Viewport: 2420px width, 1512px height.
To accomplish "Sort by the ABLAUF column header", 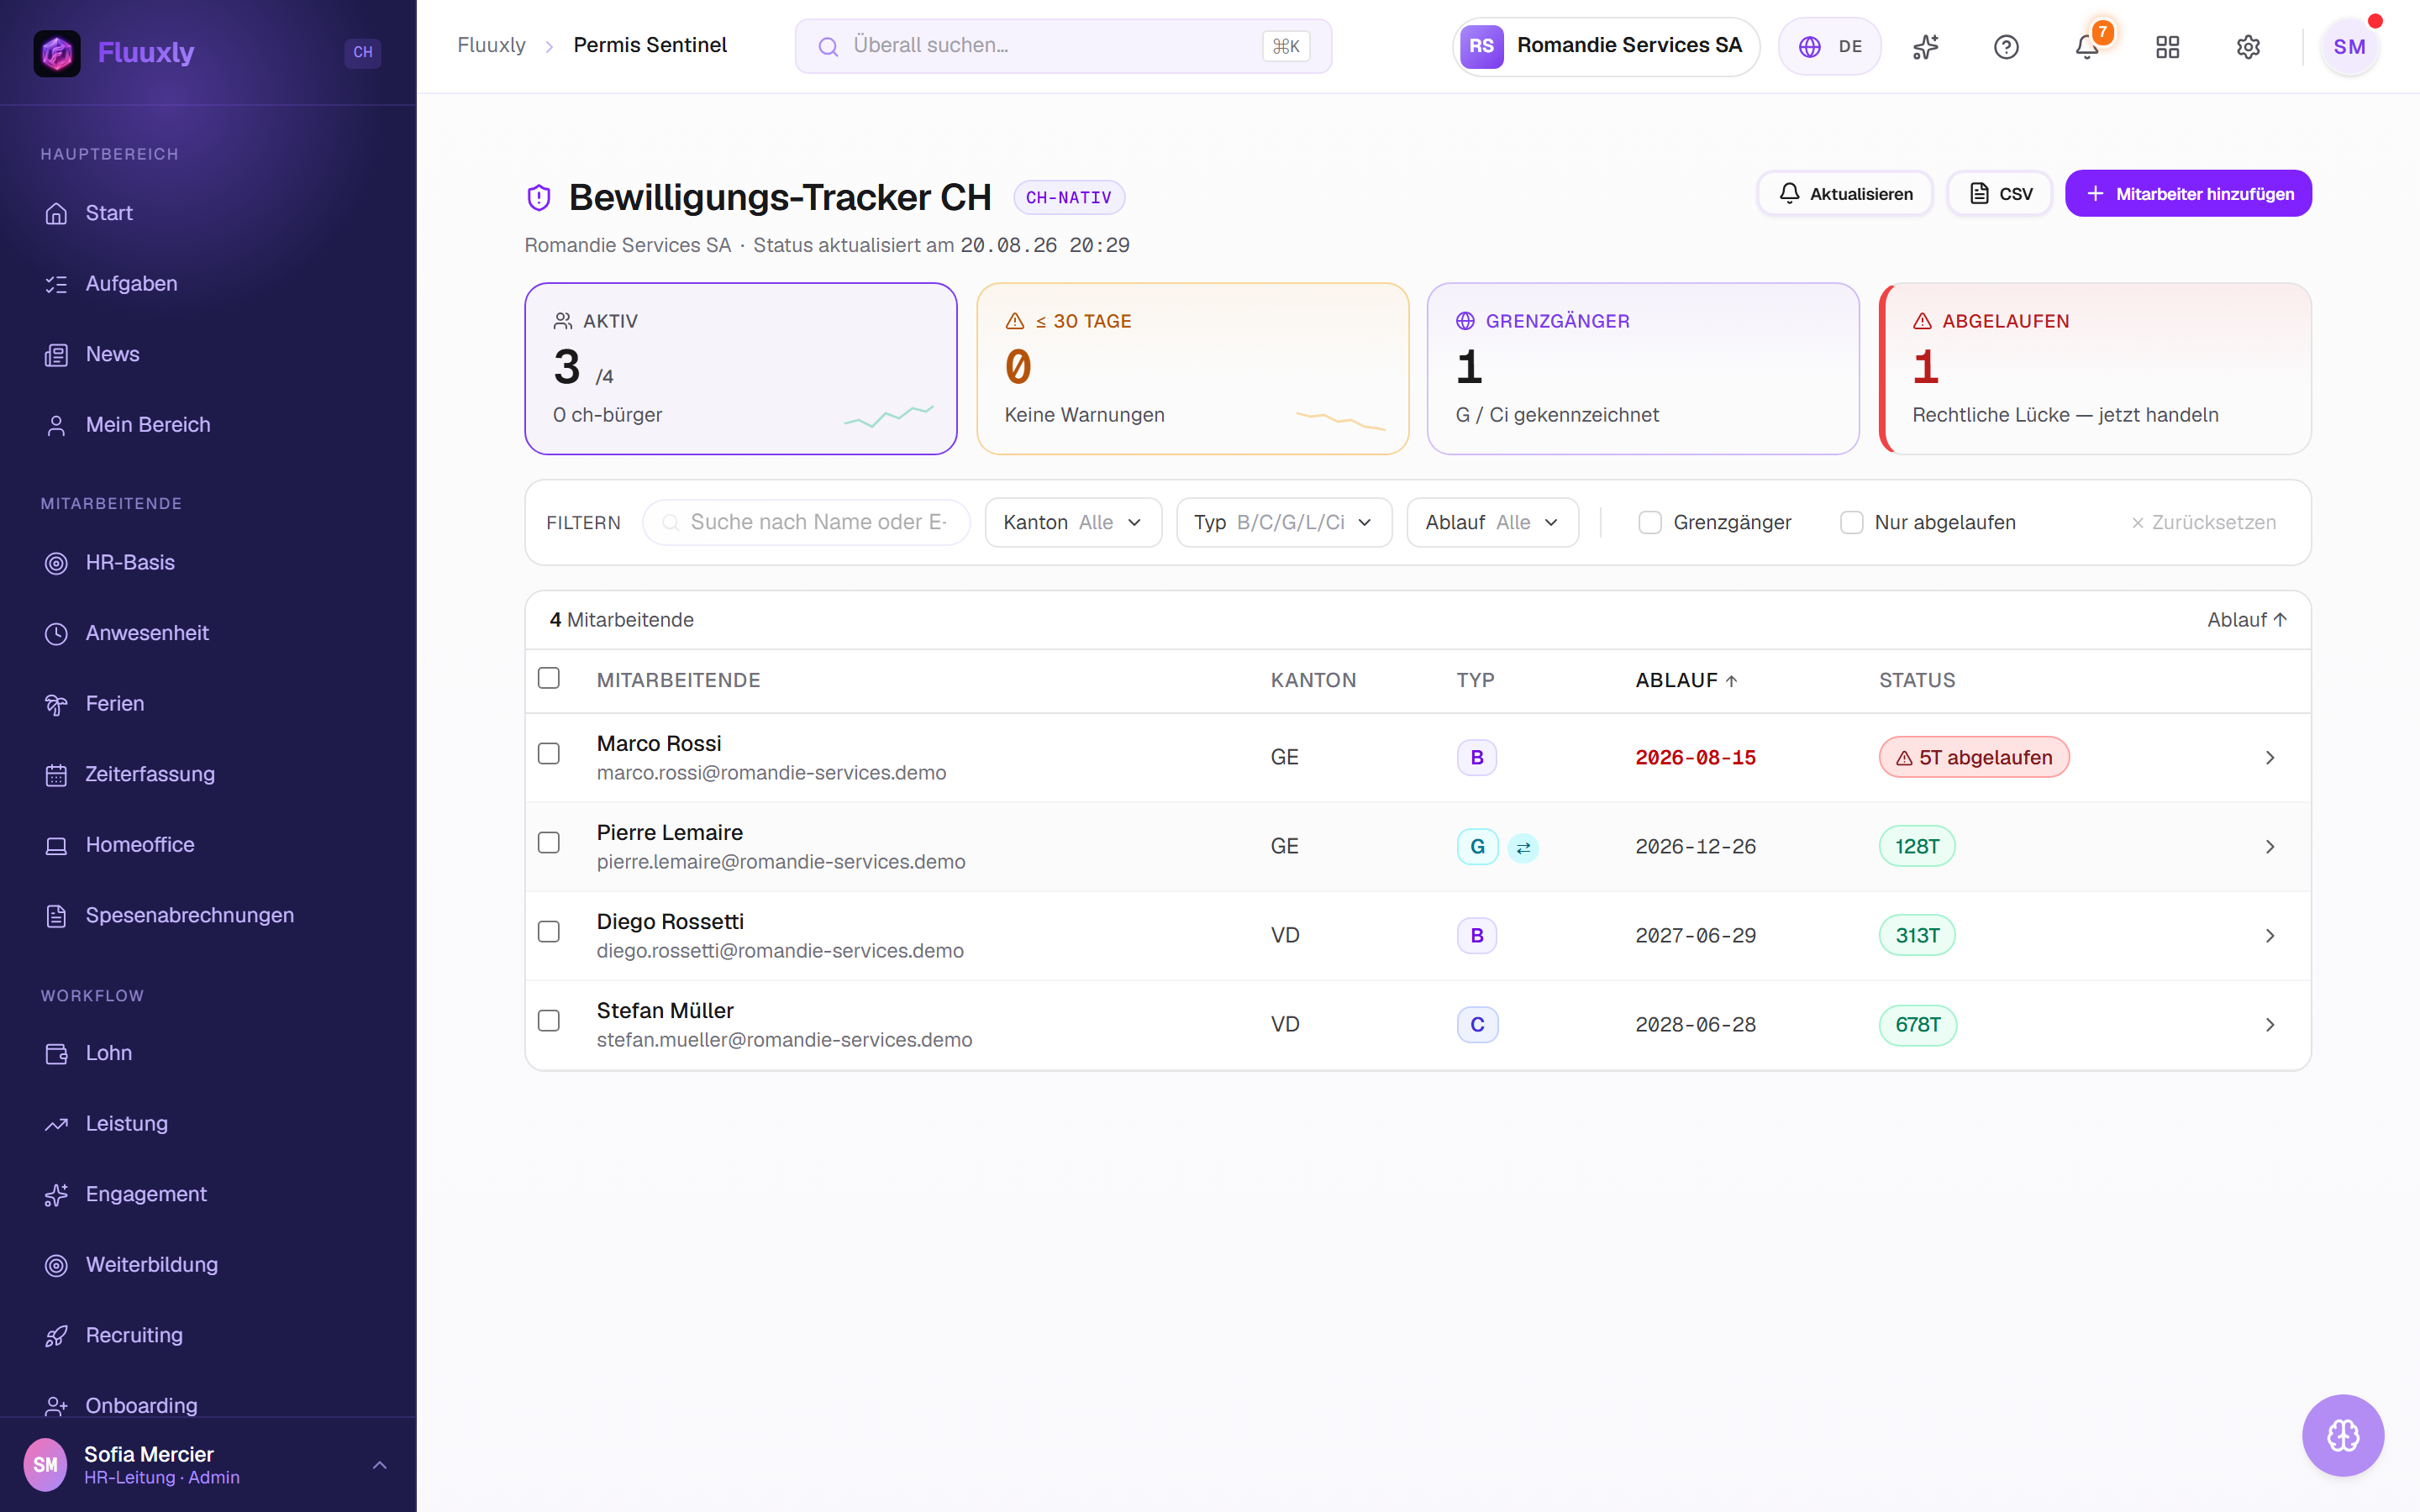I will [1686, 680].
